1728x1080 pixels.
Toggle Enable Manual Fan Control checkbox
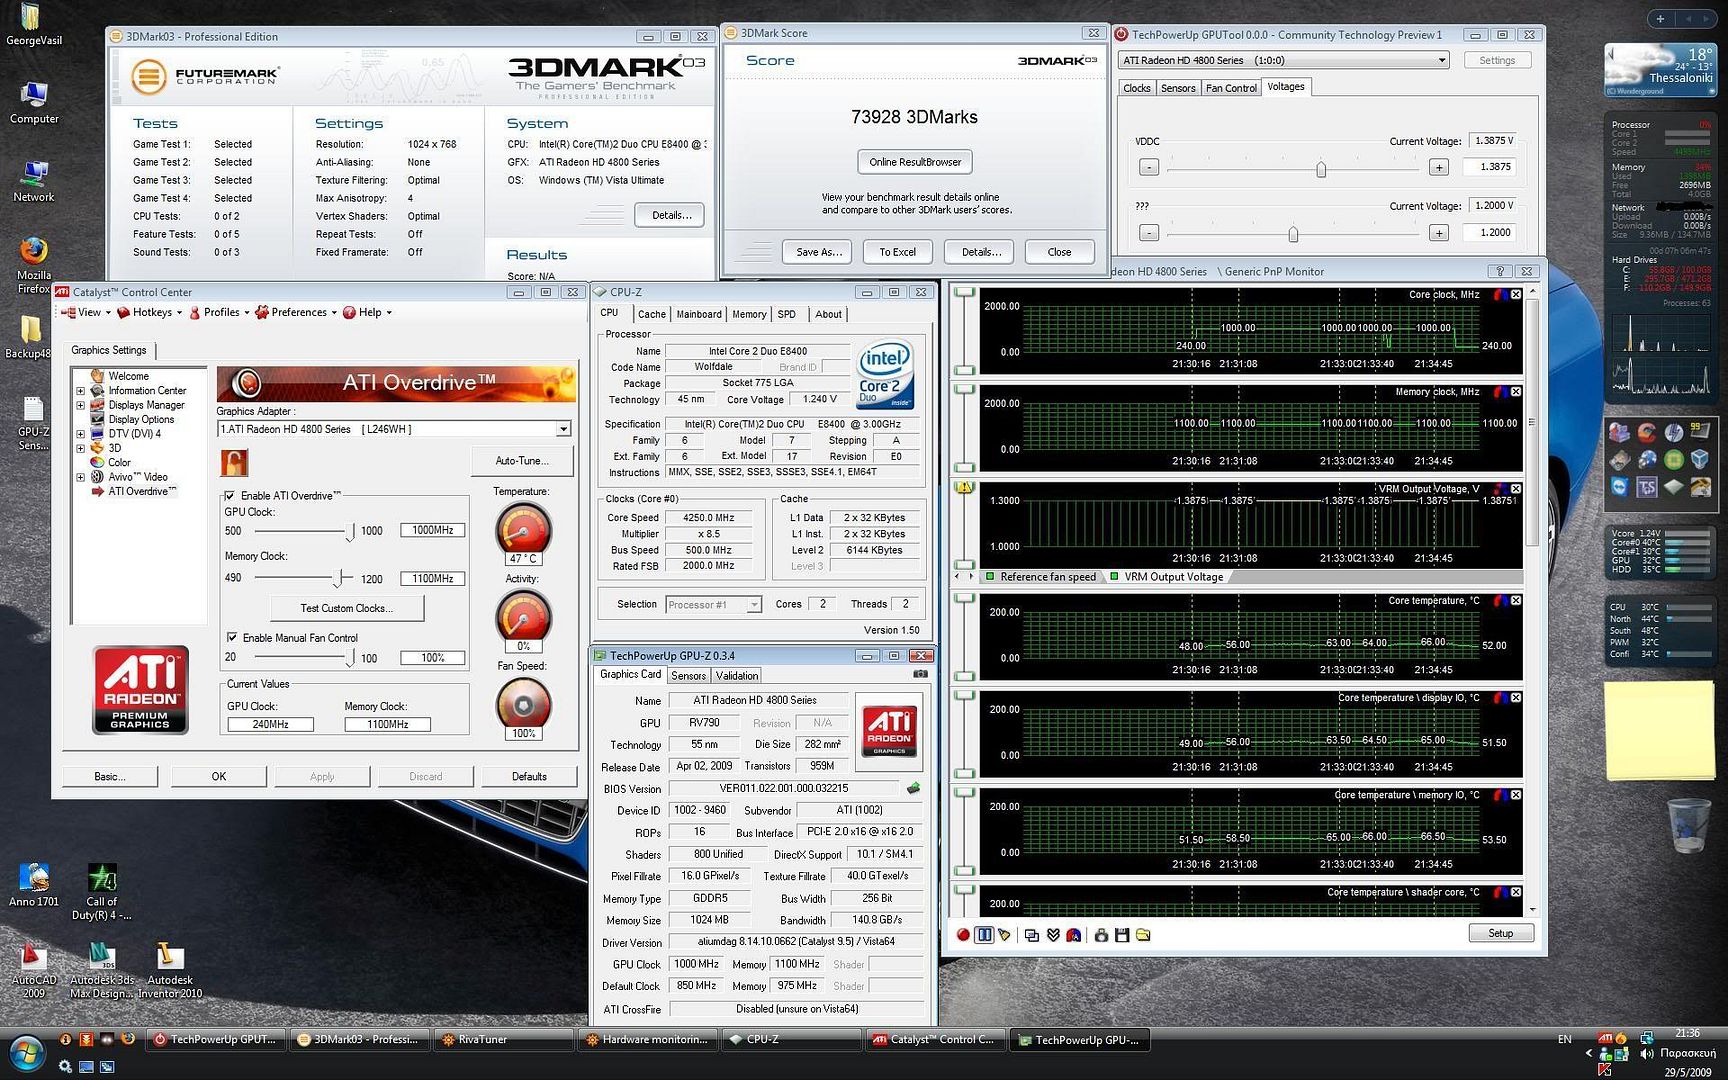232,638
